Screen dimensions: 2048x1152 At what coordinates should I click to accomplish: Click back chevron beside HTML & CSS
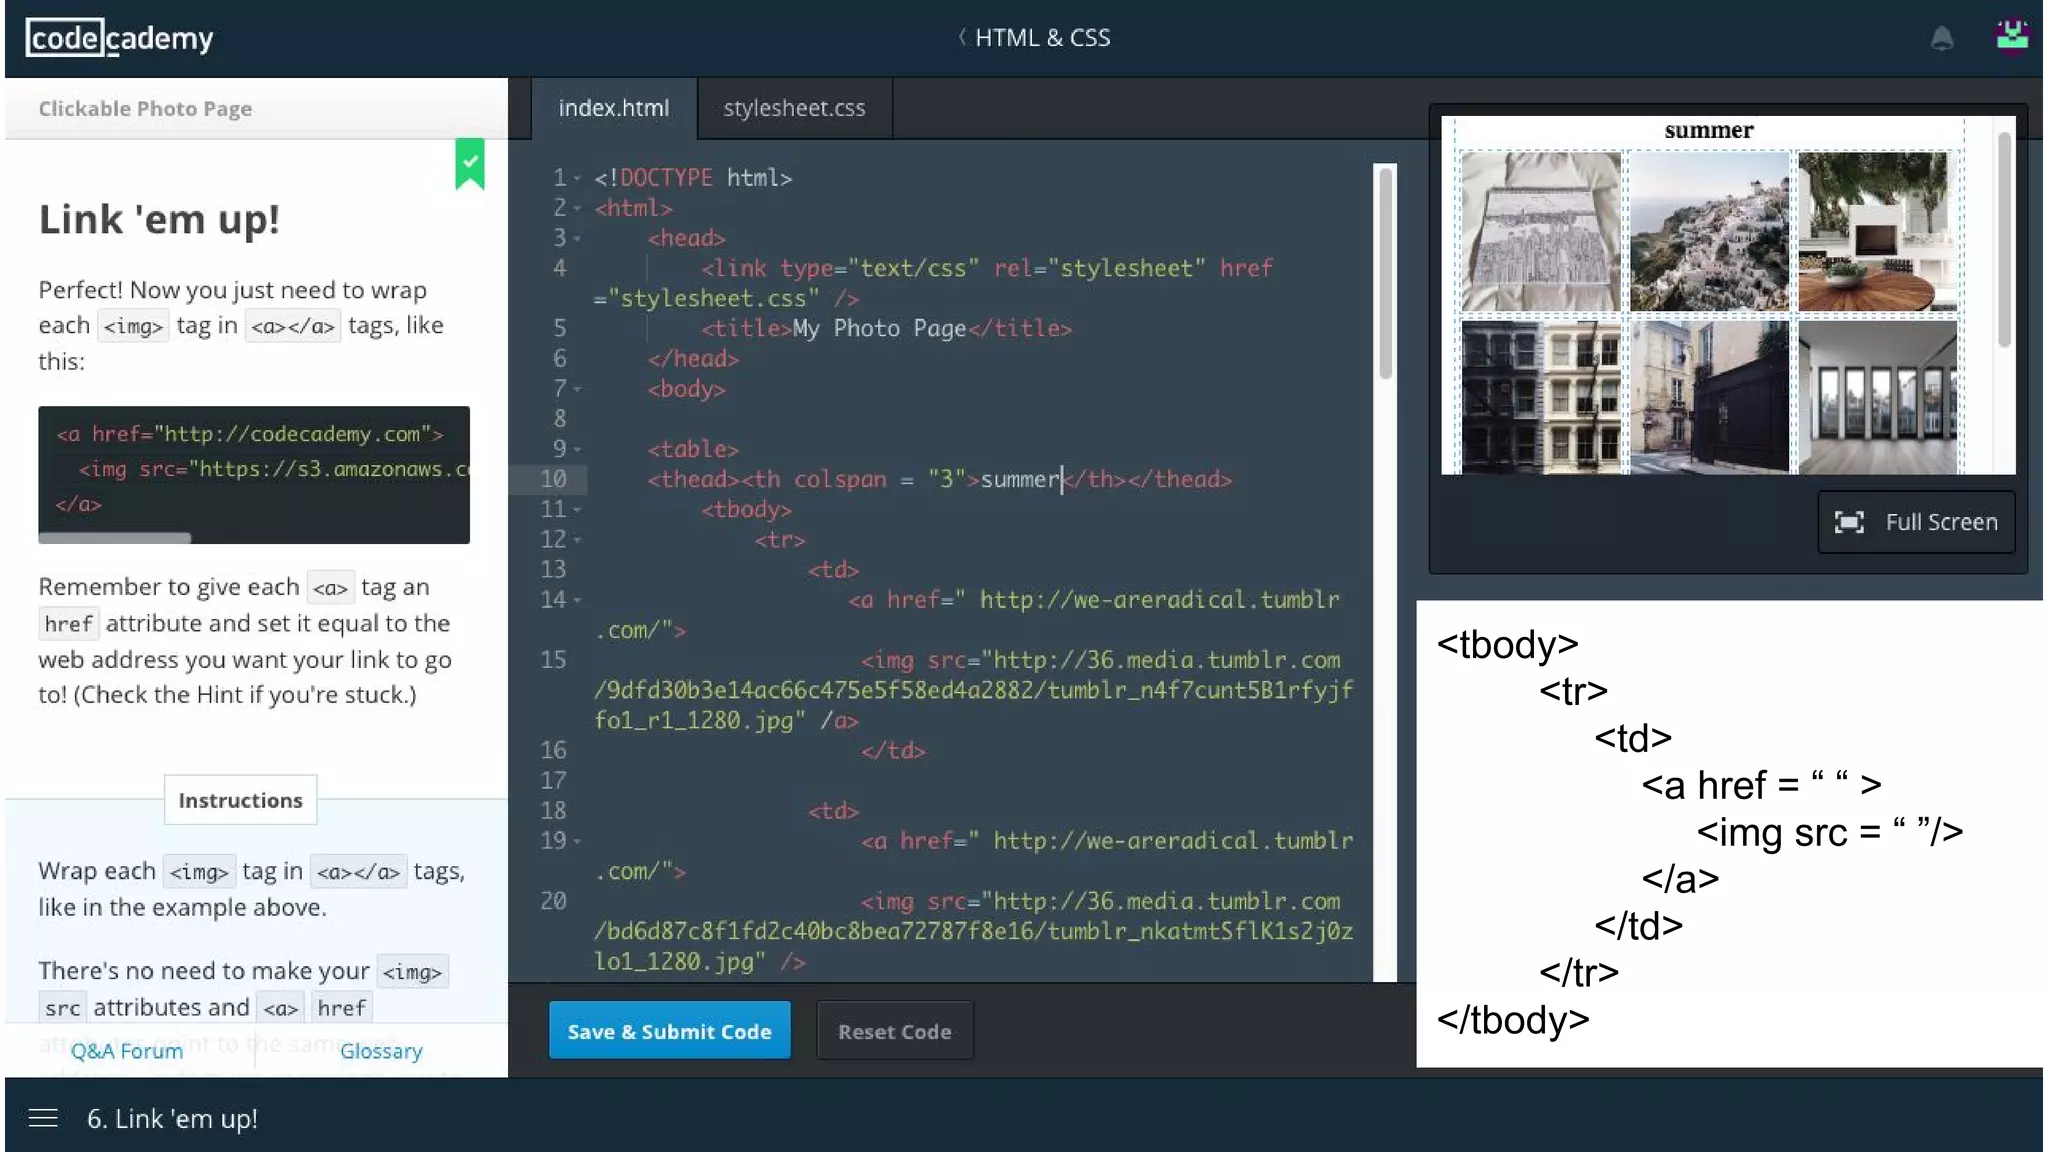[x=962, y=37]
